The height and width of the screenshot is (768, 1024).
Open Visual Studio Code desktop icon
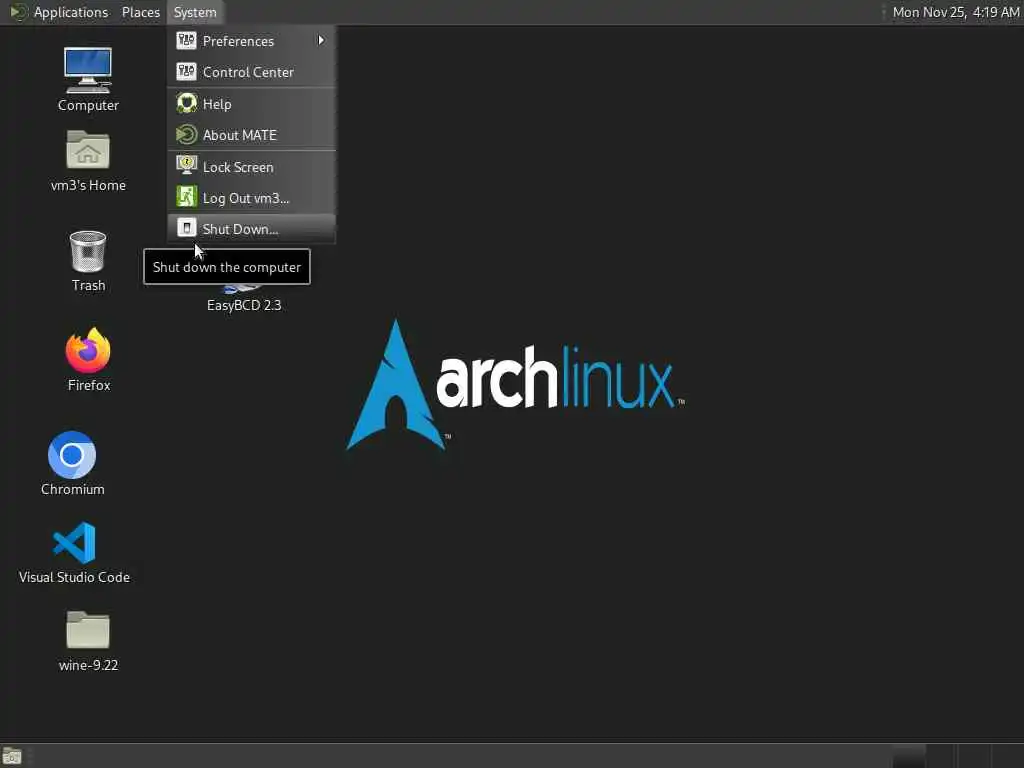74,543
